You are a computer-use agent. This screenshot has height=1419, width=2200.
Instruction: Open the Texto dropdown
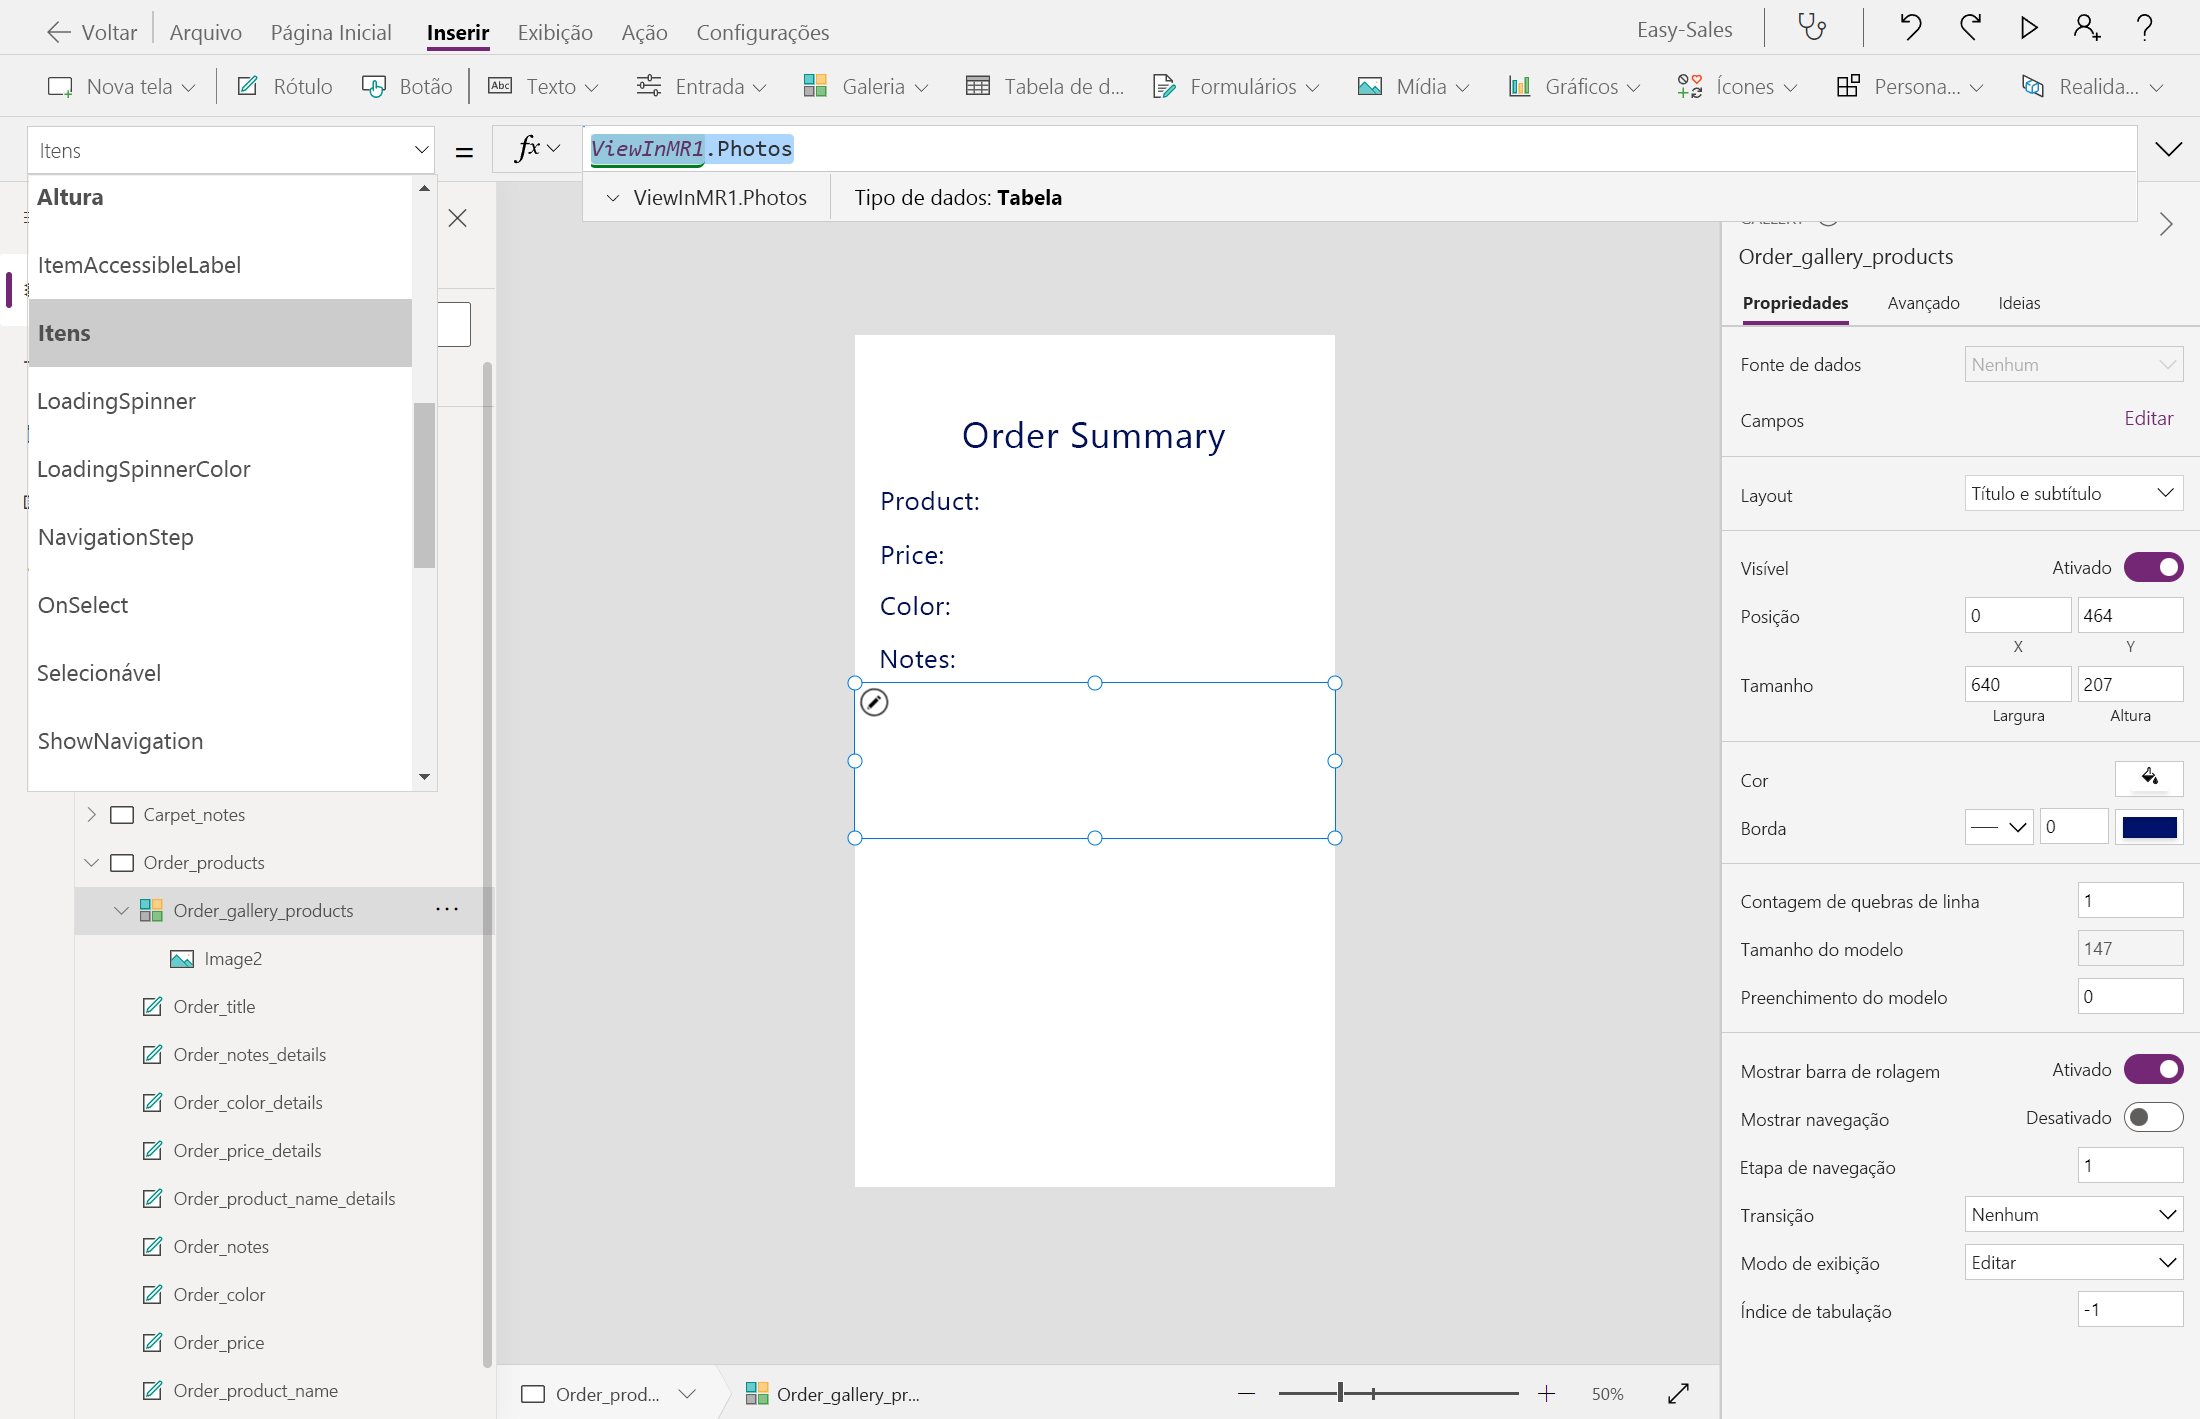point(543,86)
